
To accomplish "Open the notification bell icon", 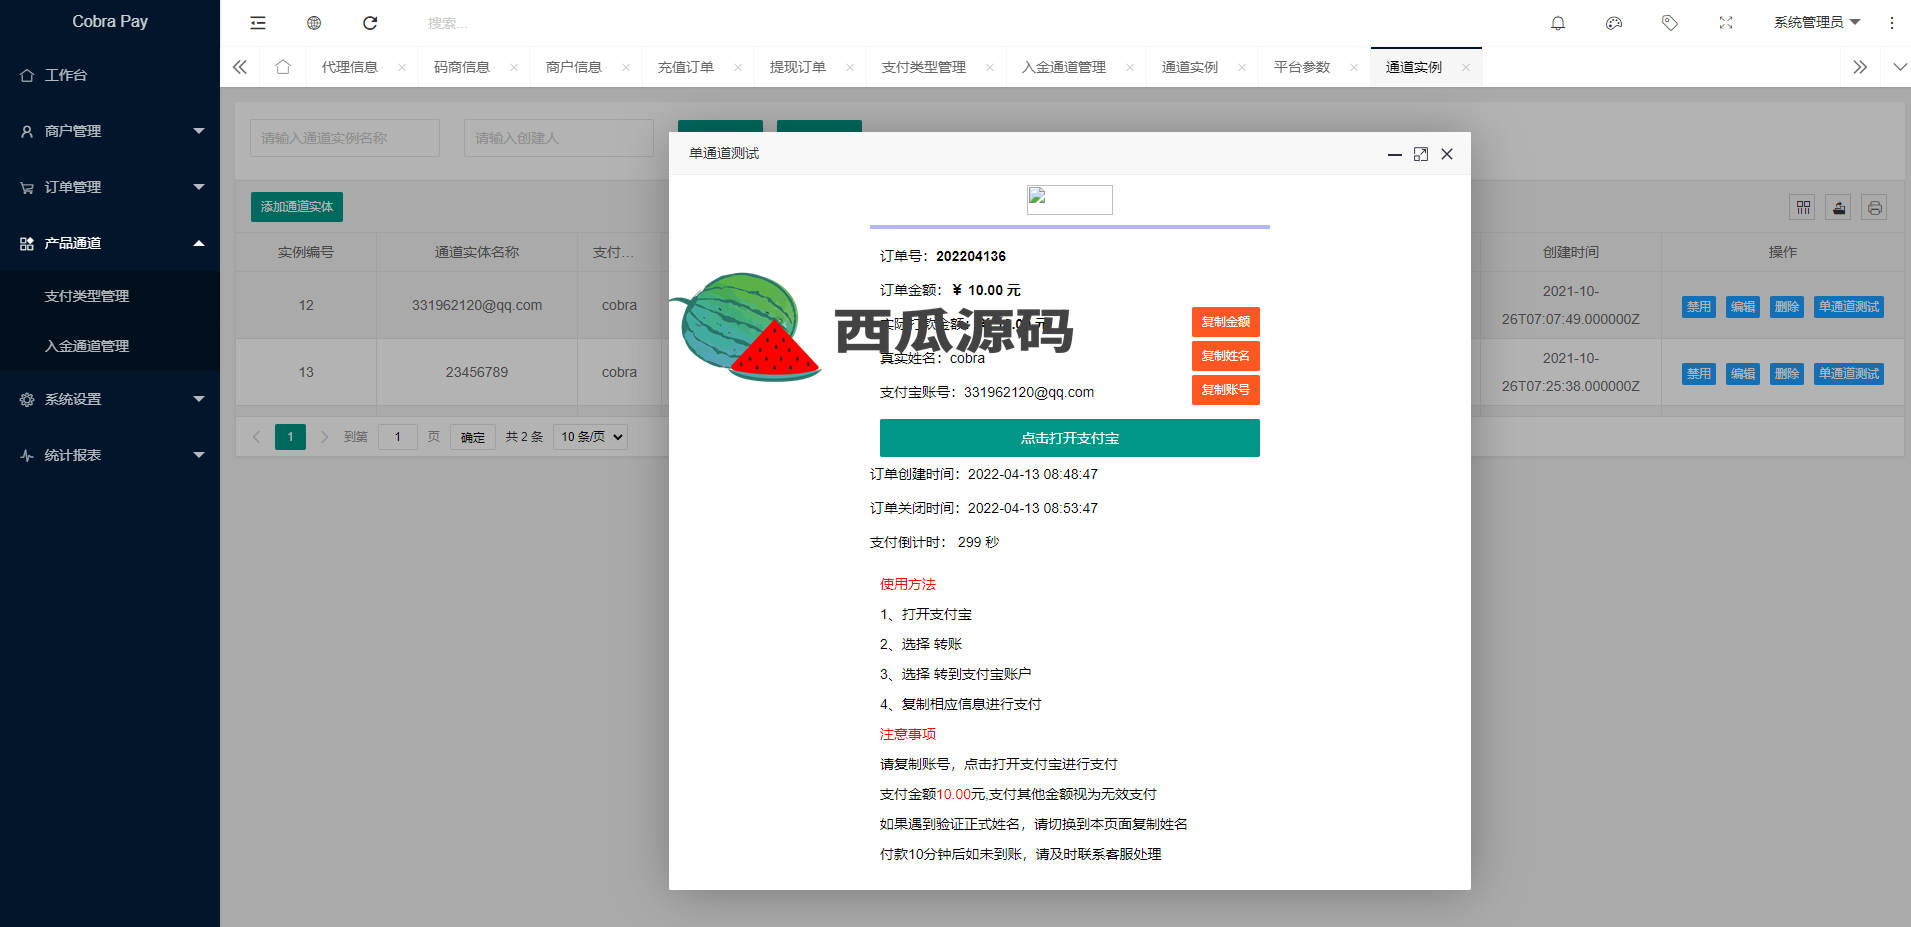I will pyautogui.click(x=1558, y=23).
